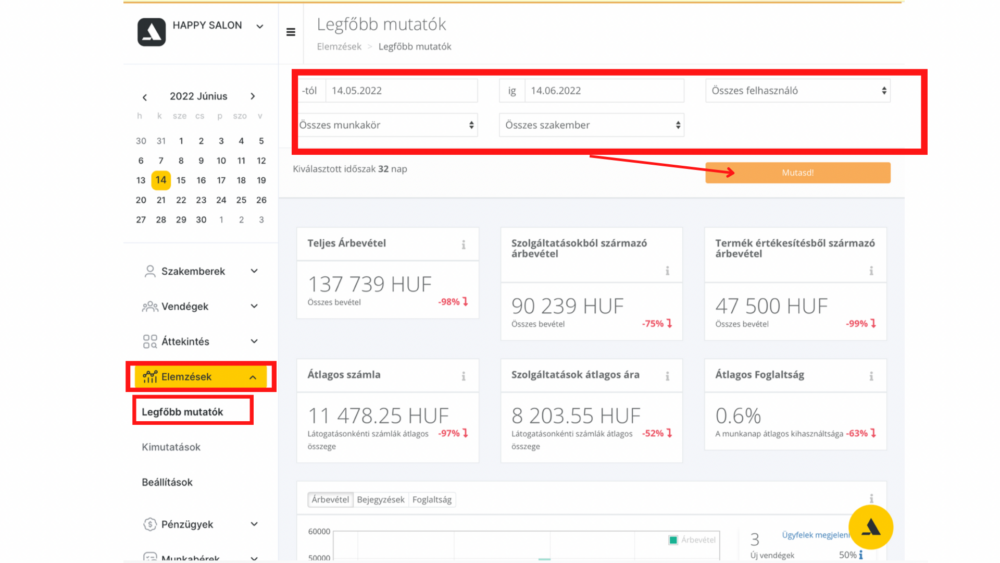Click the Áttekintés grid icon
Viewport: 1000px width, 563px height.
point(150,342)
